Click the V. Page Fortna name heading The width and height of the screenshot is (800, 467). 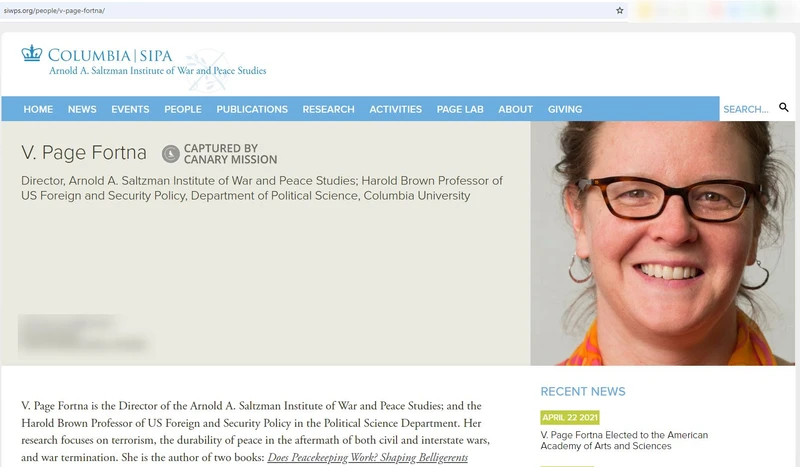click(x=84, y=153)
